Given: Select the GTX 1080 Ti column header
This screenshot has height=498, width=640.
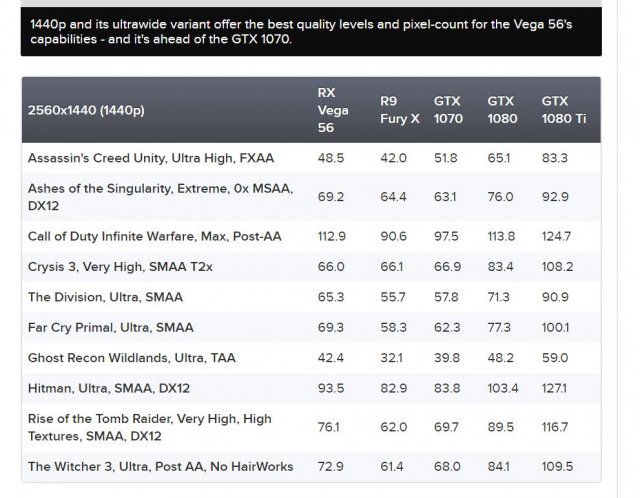Looking at the screenshot, I should 557,110.
